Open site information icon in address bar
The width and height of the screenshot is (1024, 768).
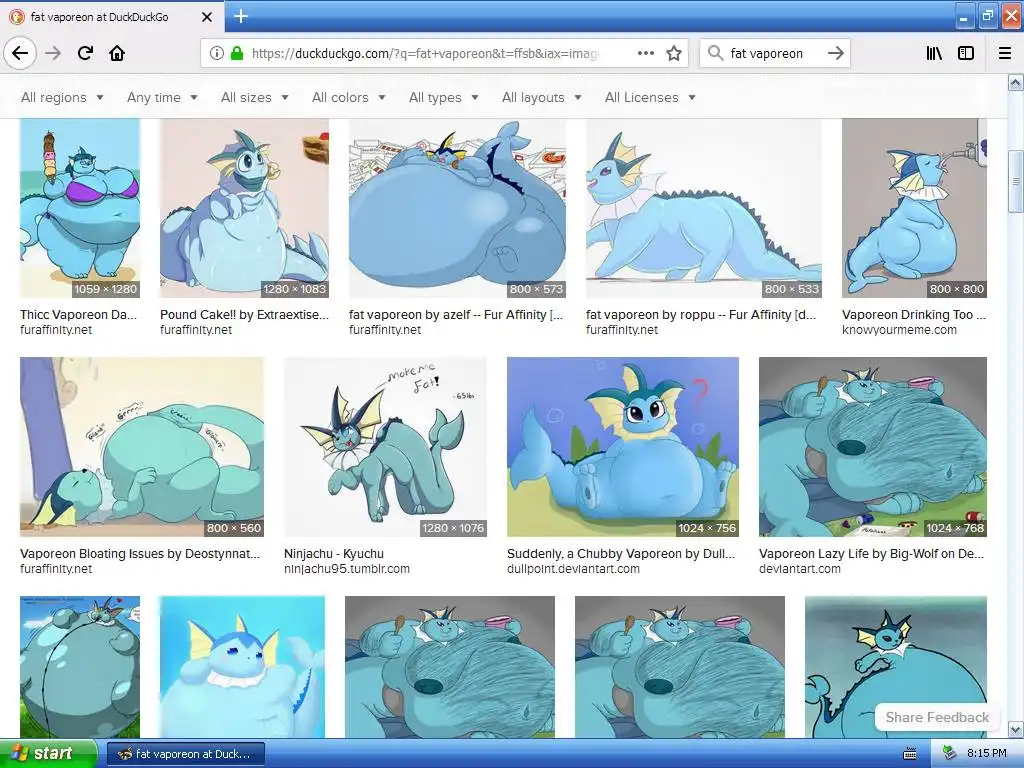tap(216, 54)
